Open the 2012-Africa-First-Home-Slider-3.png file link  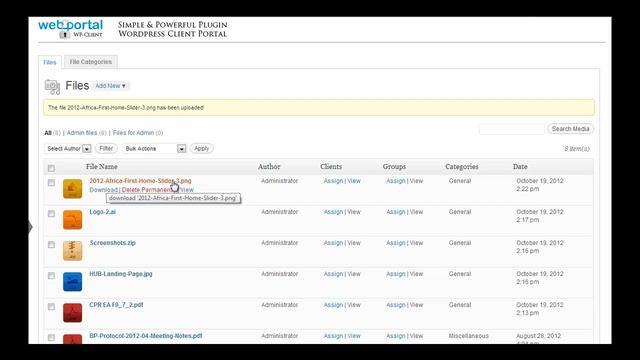pyautogui.click(x=140, y=180)
